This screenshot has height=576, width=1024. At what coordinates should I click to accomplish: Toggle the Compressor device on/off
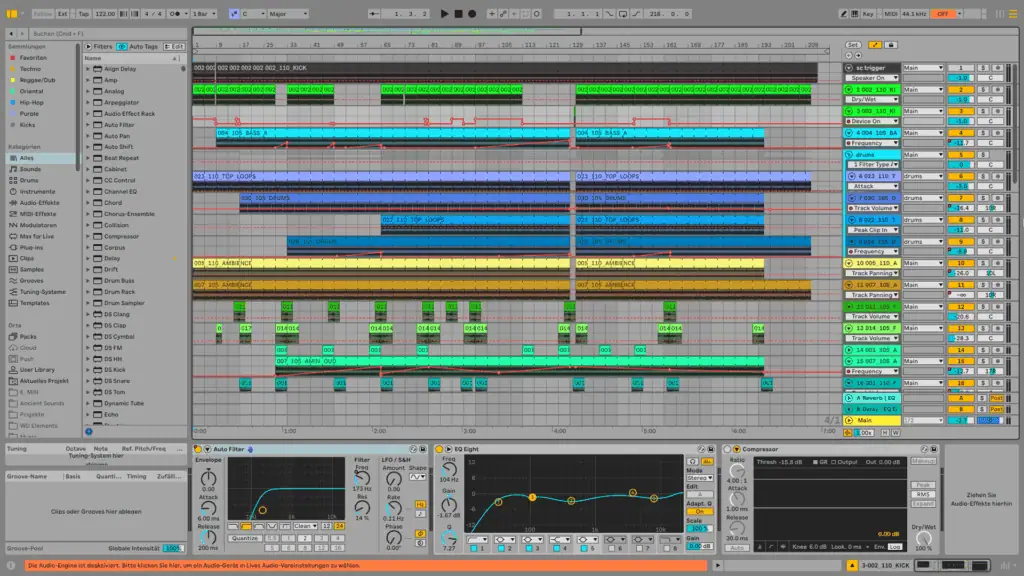coord(727,449)
